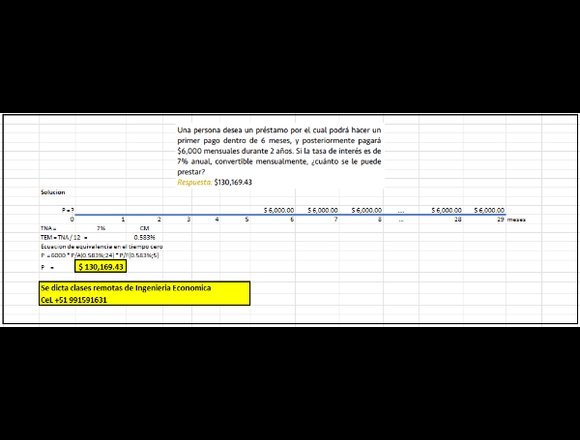Click the 'TNA =' label cell

pos(48,229)
